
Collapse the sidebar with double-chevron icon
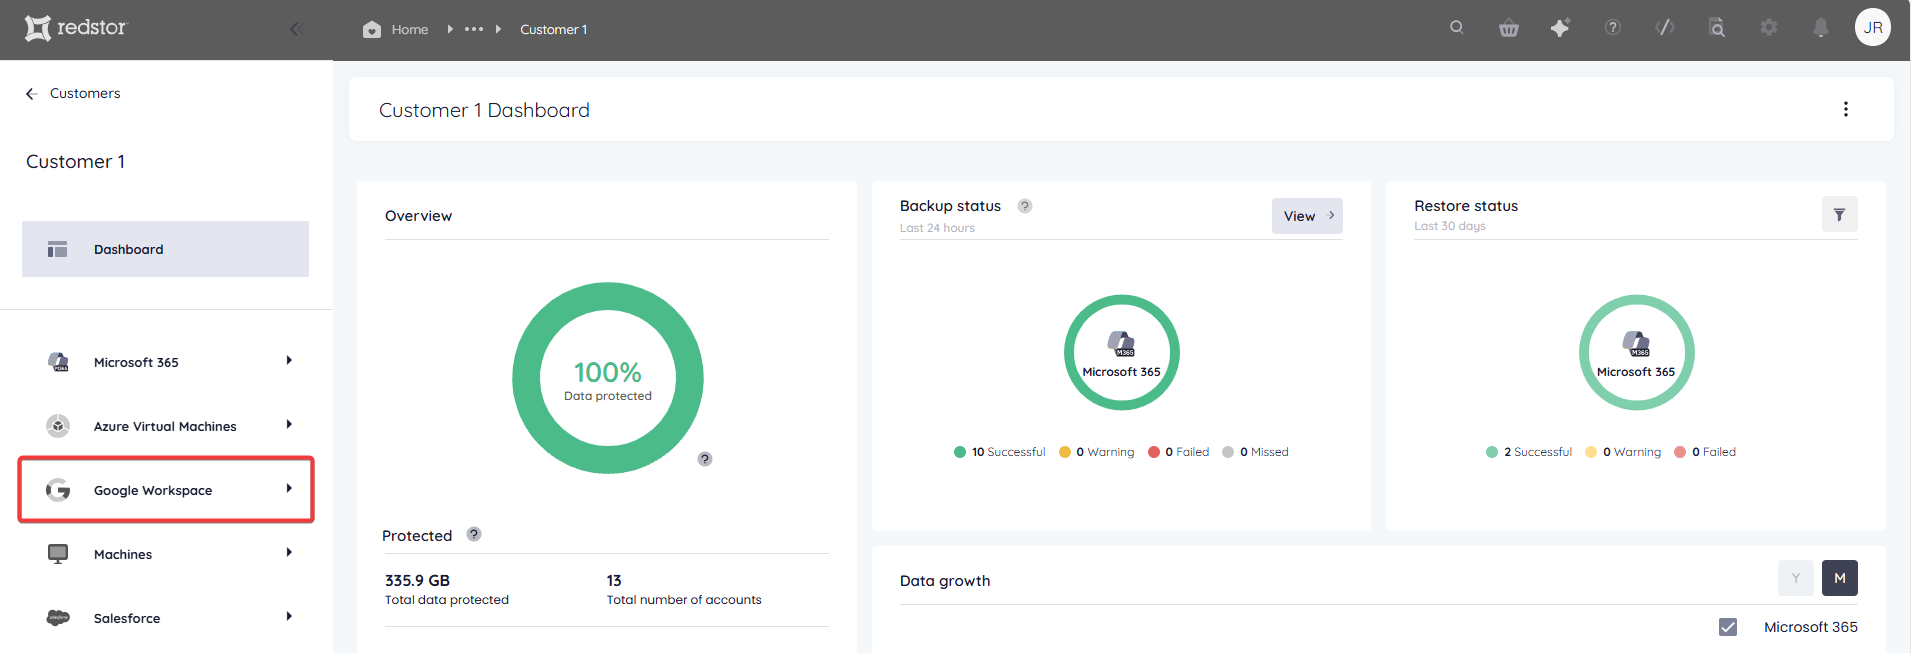tap(296, 29)
